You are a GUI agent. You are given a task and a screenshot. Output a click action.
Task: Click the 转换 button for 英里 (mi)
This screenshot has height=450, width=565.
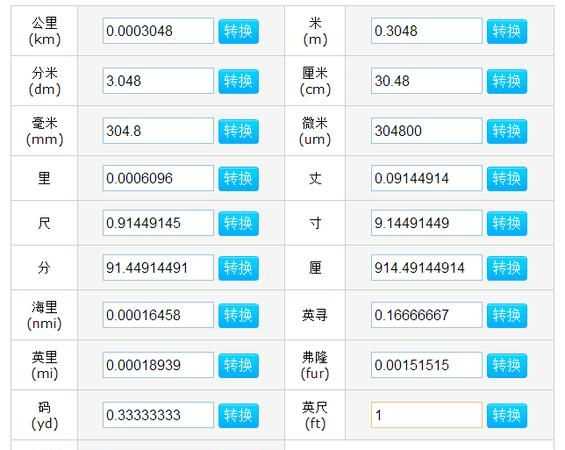[x=239, y=365]
